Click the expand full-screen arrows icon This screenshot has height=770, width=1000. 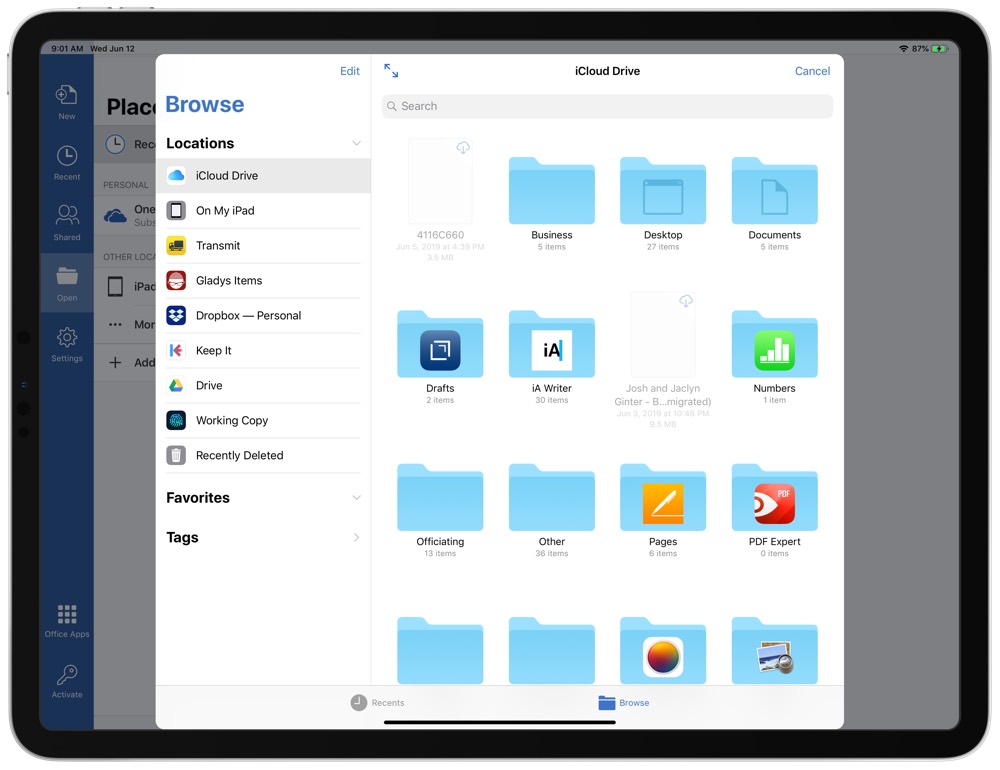pyautogui.click(x=391, y=71)
